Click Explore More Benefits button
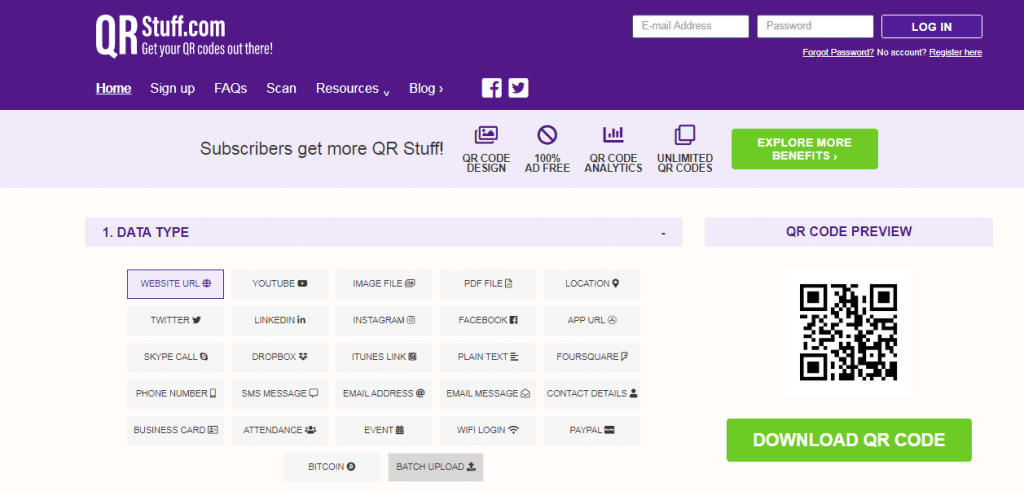 [x=805, y=150]
